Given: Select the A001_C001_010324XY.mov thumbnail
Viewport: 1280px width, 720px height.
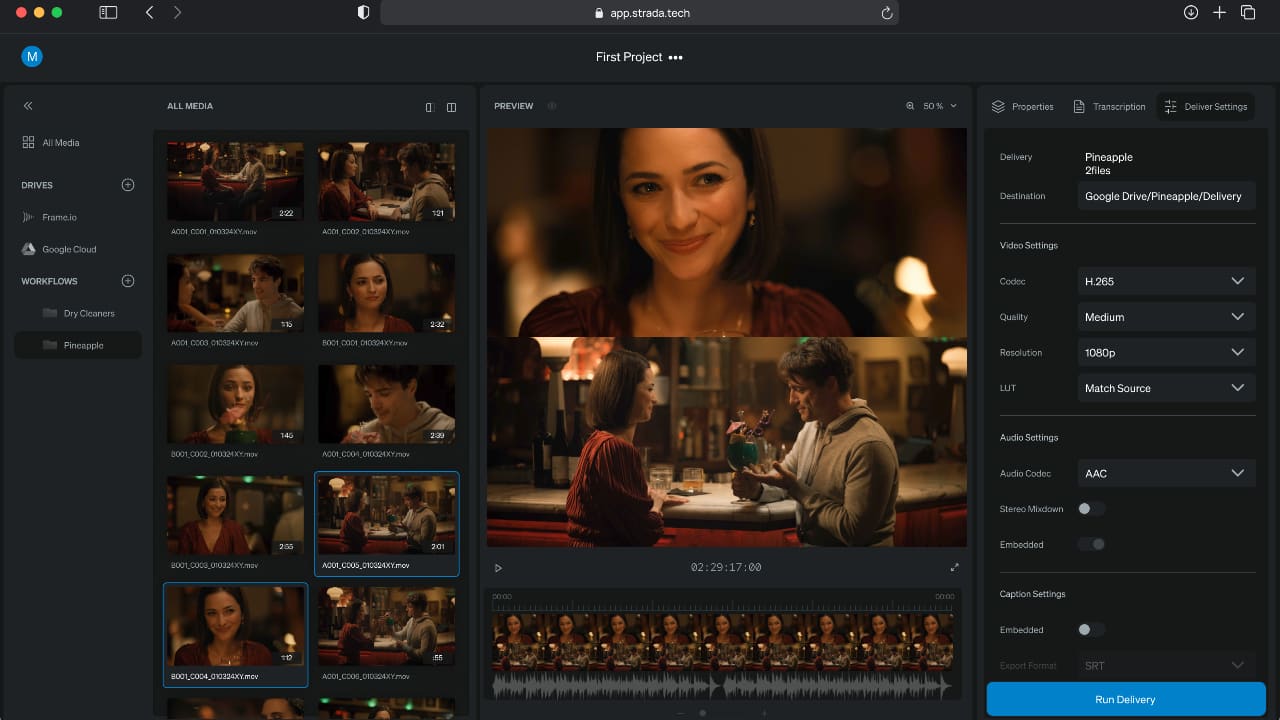Looking at the screenshot, I should coord(235,181).
